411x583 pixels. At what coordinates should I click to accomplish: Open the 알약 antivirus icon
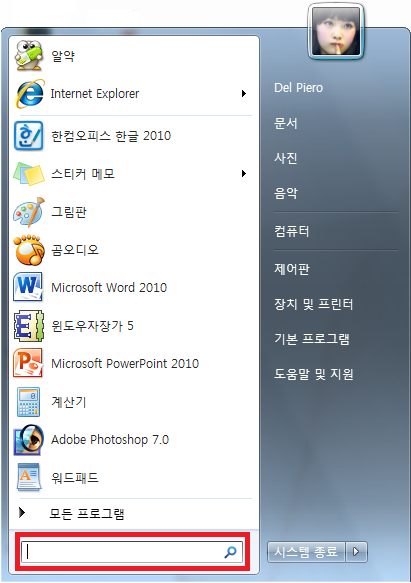click(x=29, y=55)
